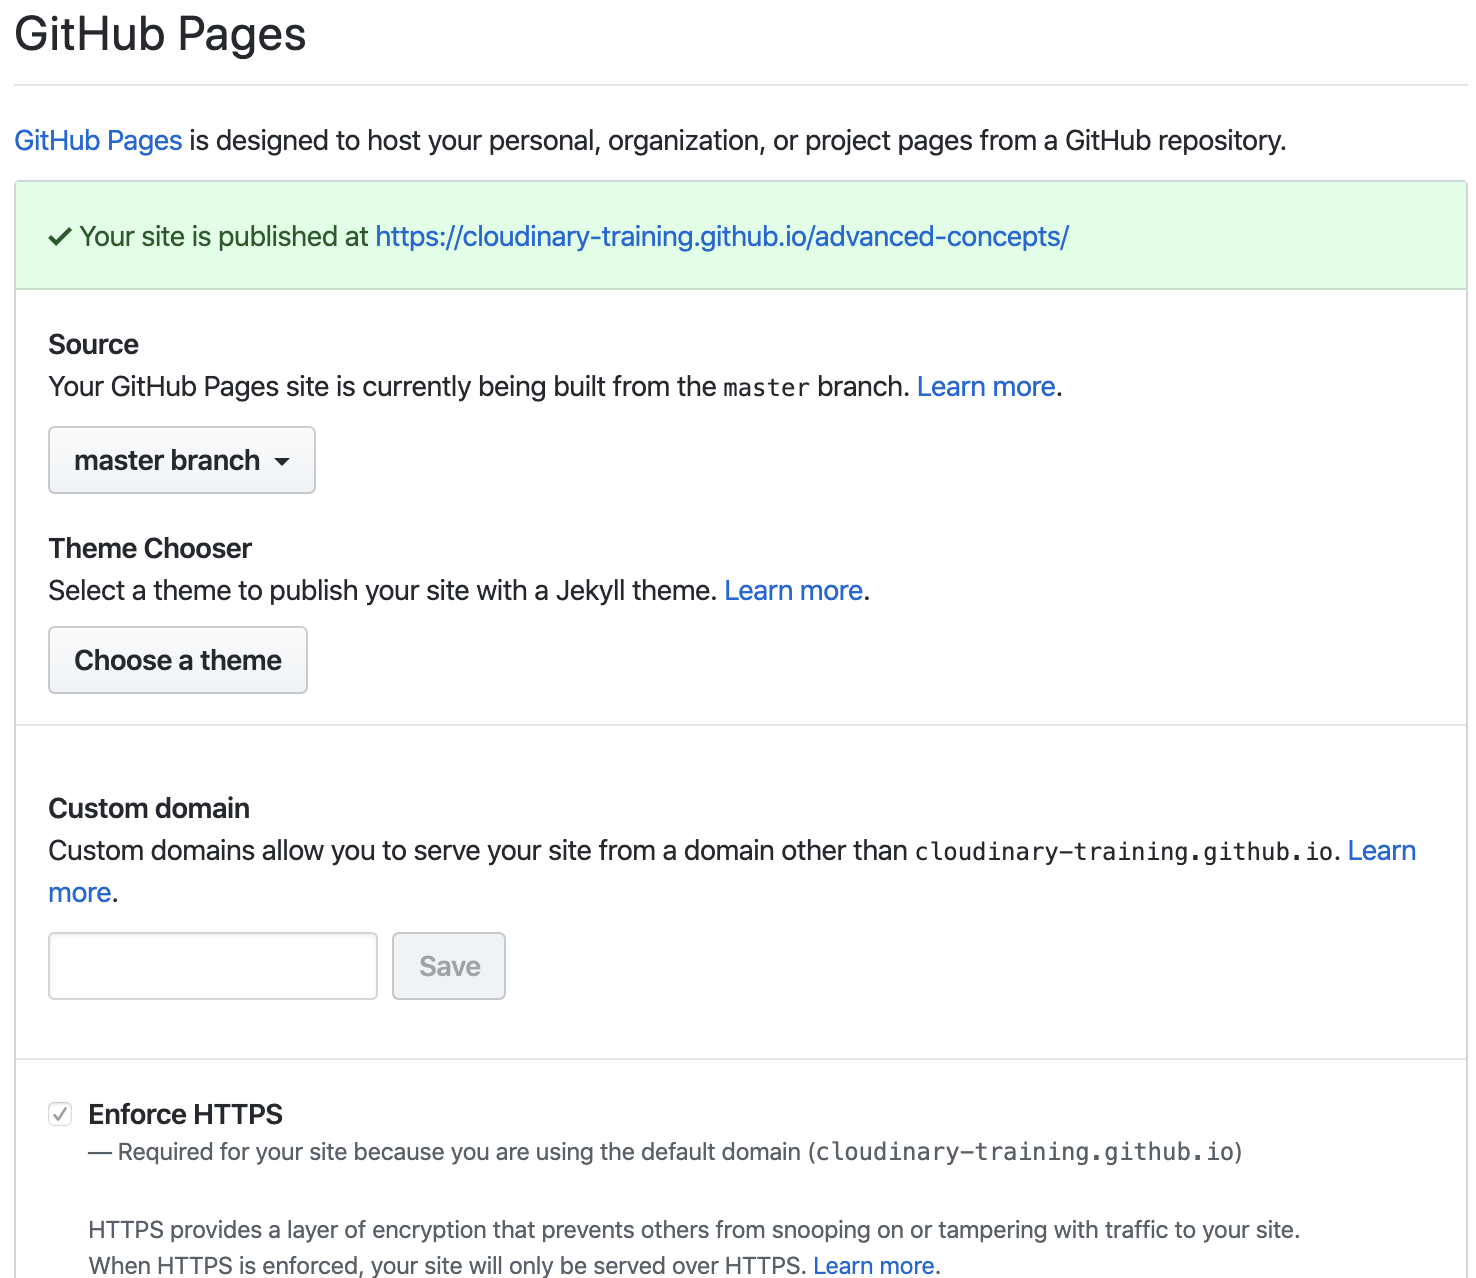Click the Source section heading
Image resolution: width=1476 pixels, height=1278 pixels.
click(94, 345)
